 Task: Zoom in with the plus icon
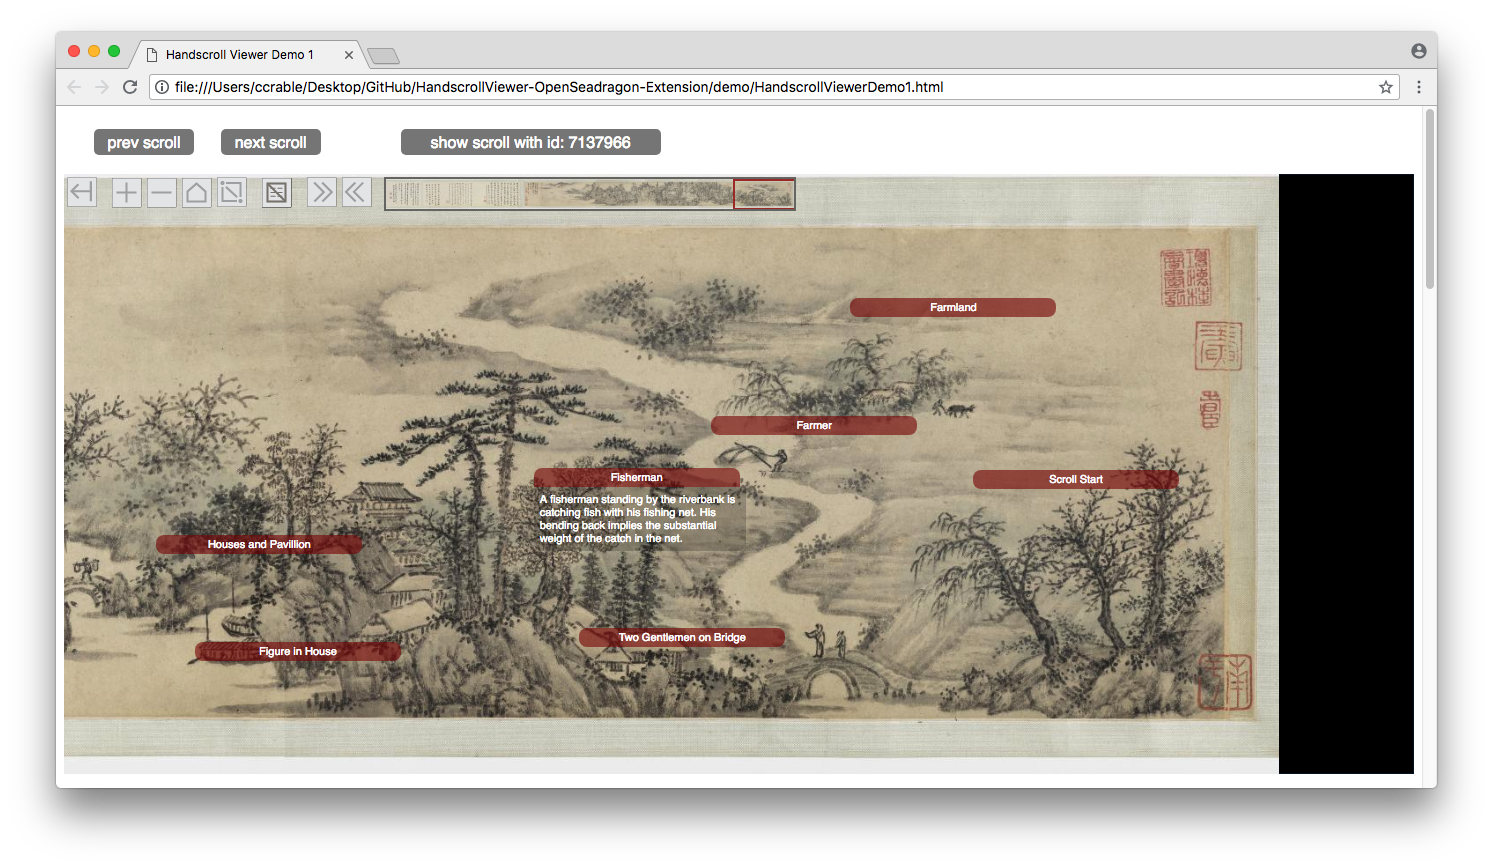click(x=126, y=192)
